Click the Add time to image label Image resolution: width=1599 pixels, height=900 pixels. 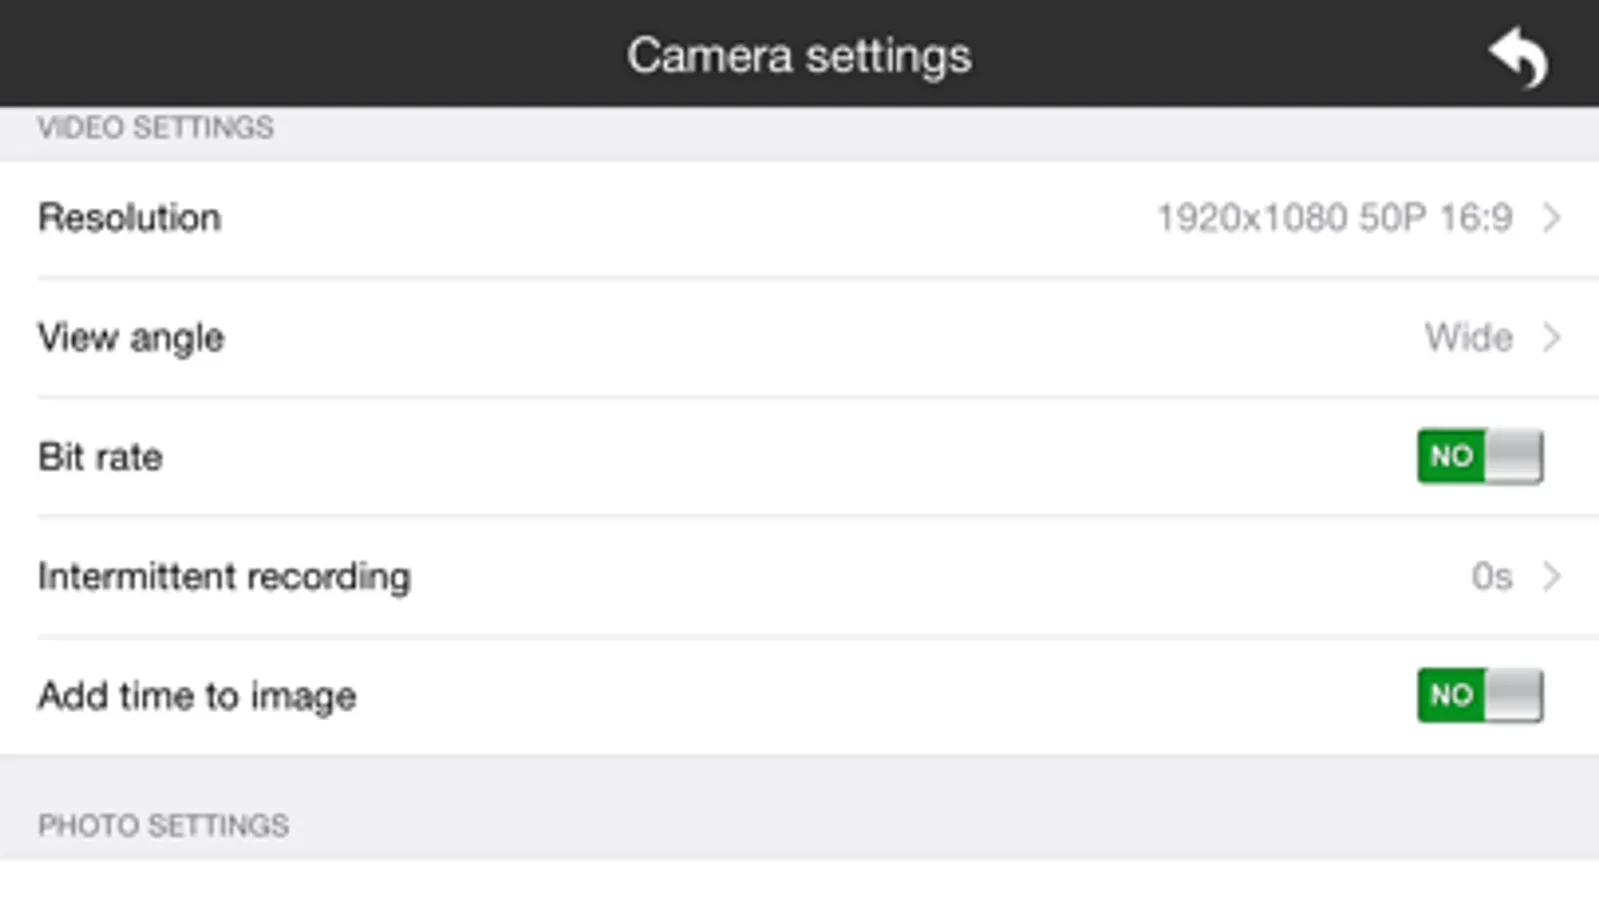pos(197,696)
